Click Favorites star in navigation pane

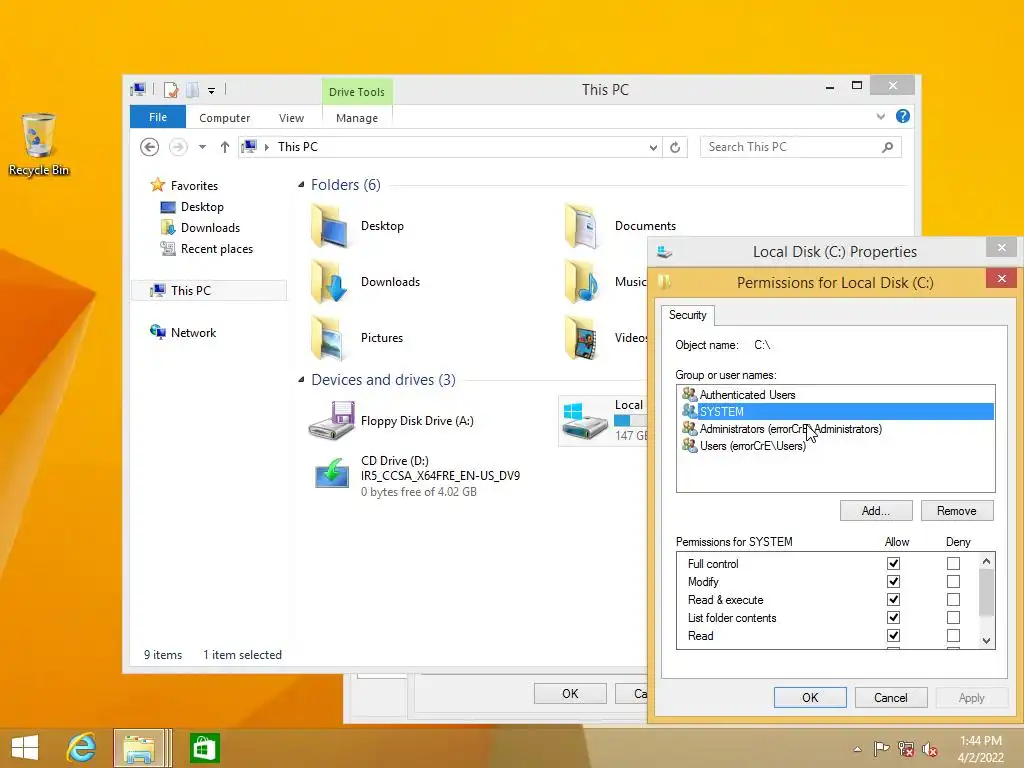[157, 185]
